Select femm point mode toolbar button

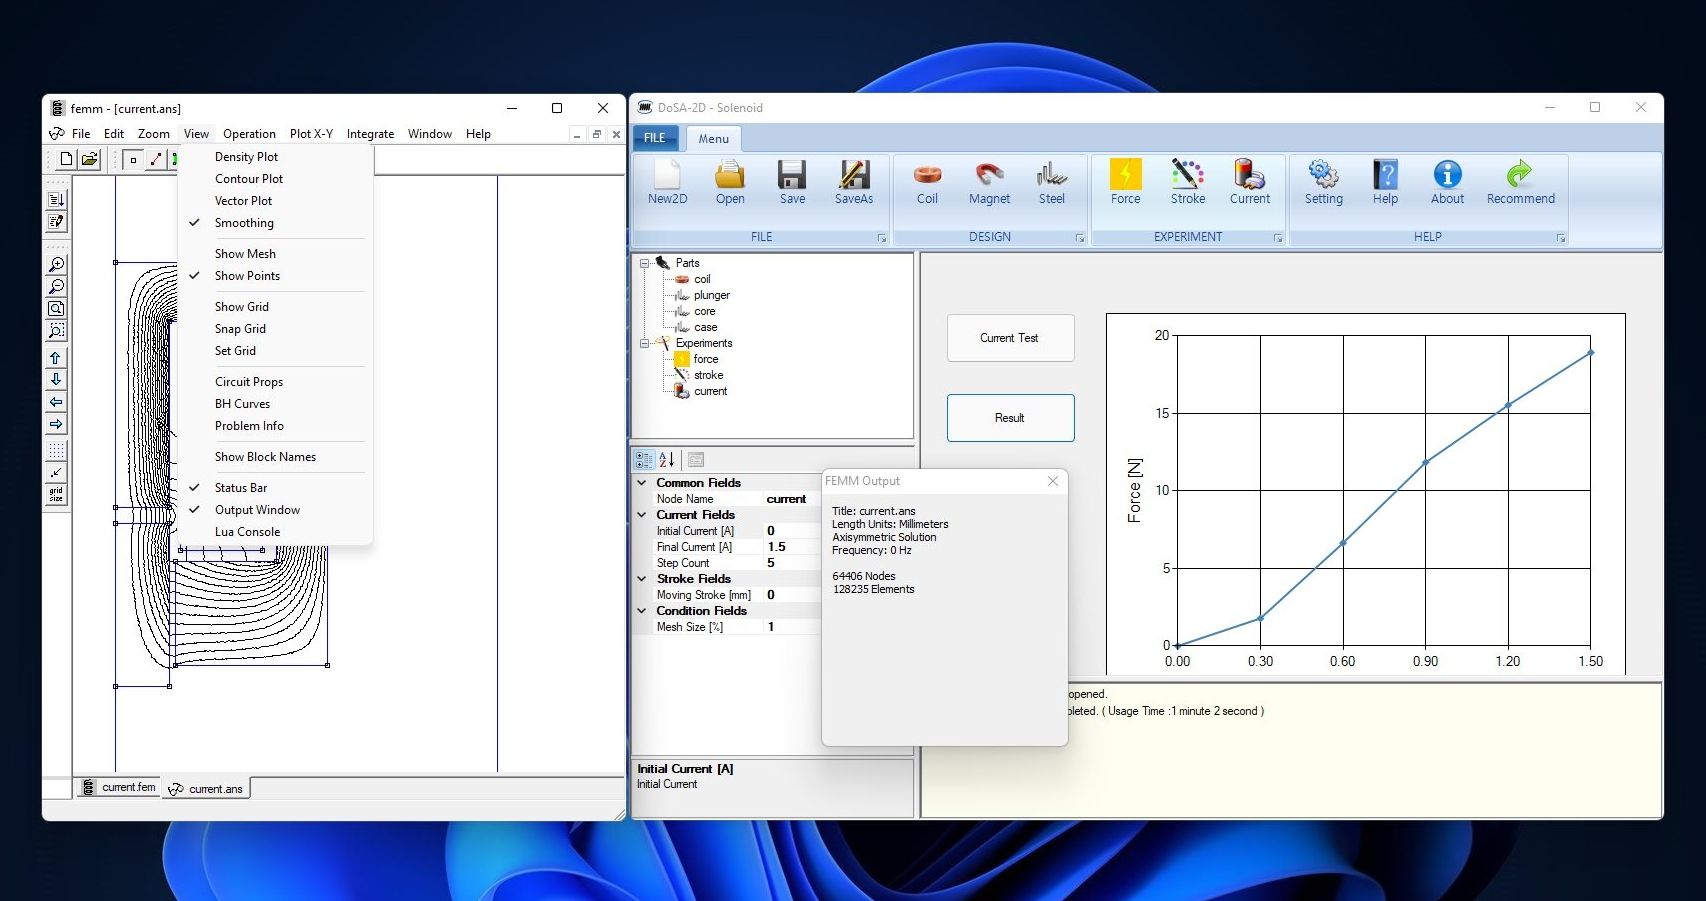[x=133, y=159]
